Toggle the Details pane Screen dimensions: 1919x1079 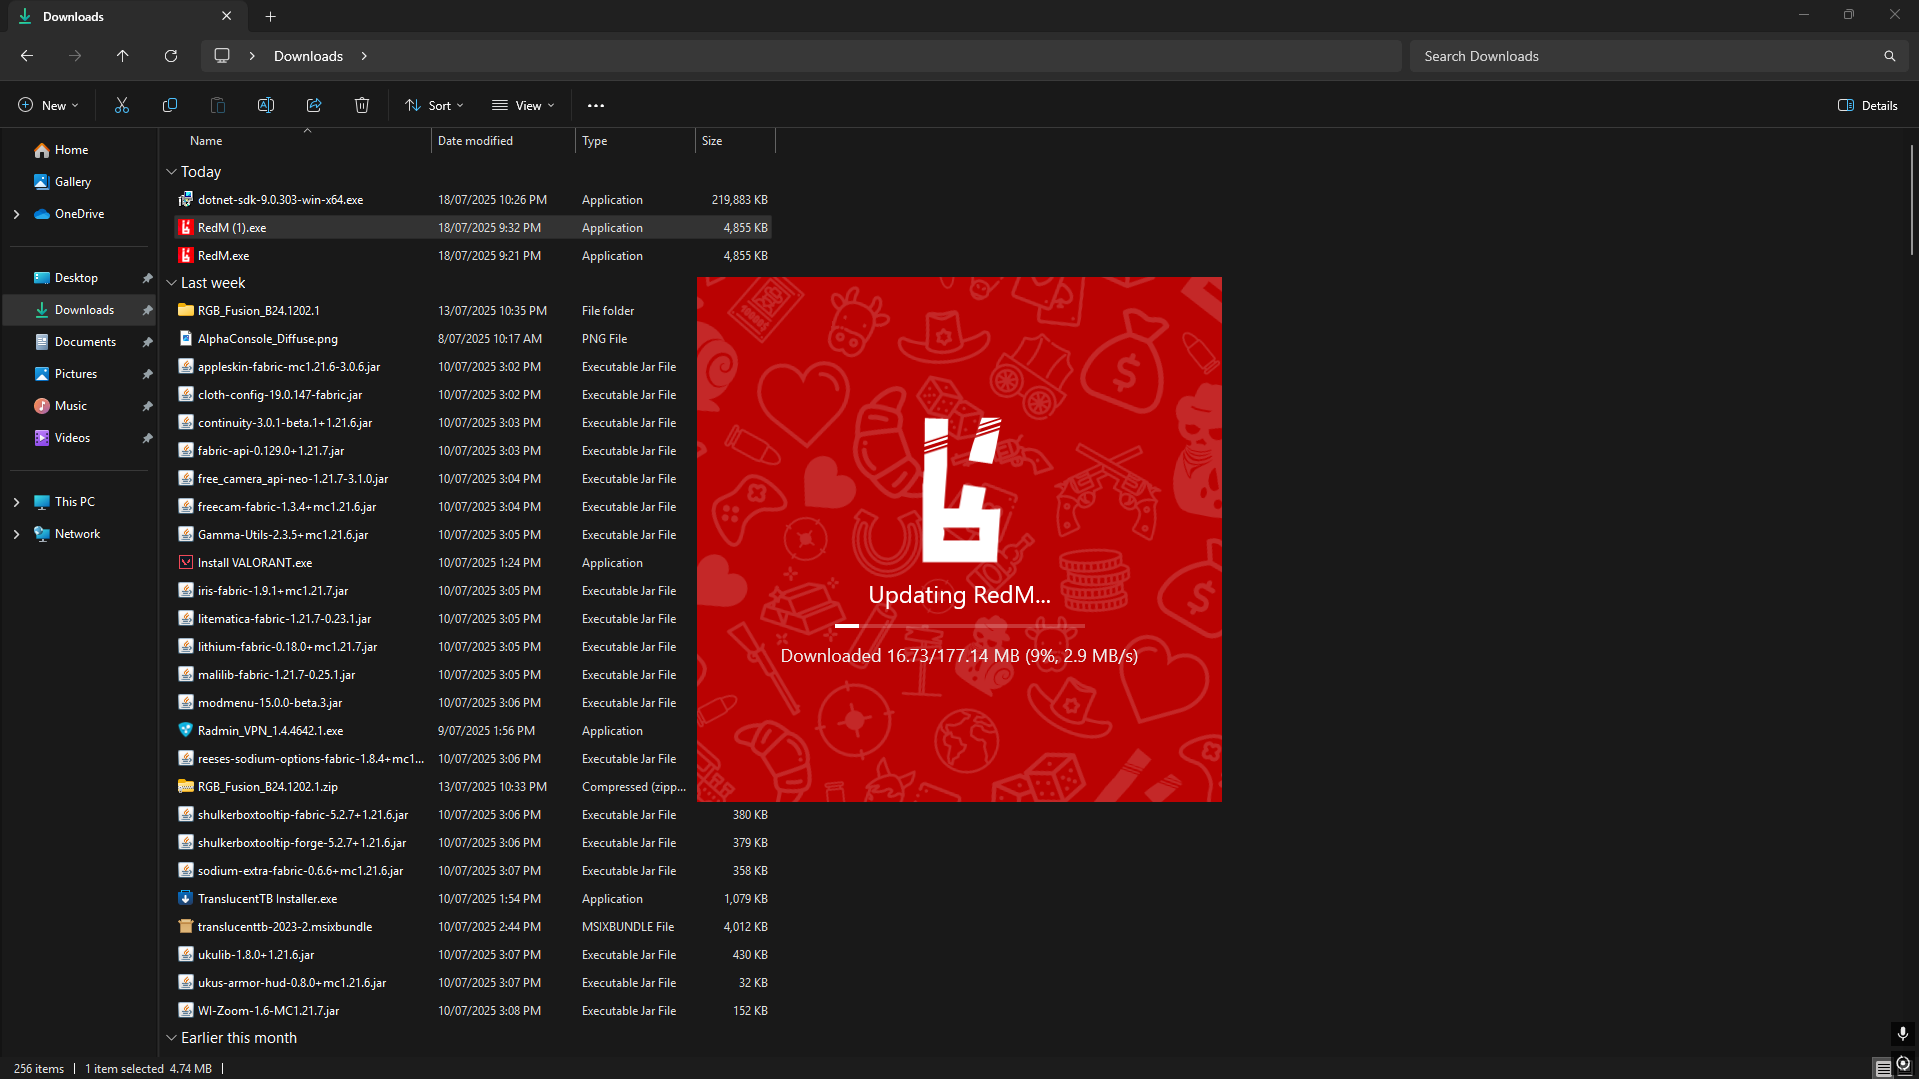coord(1867,105)
